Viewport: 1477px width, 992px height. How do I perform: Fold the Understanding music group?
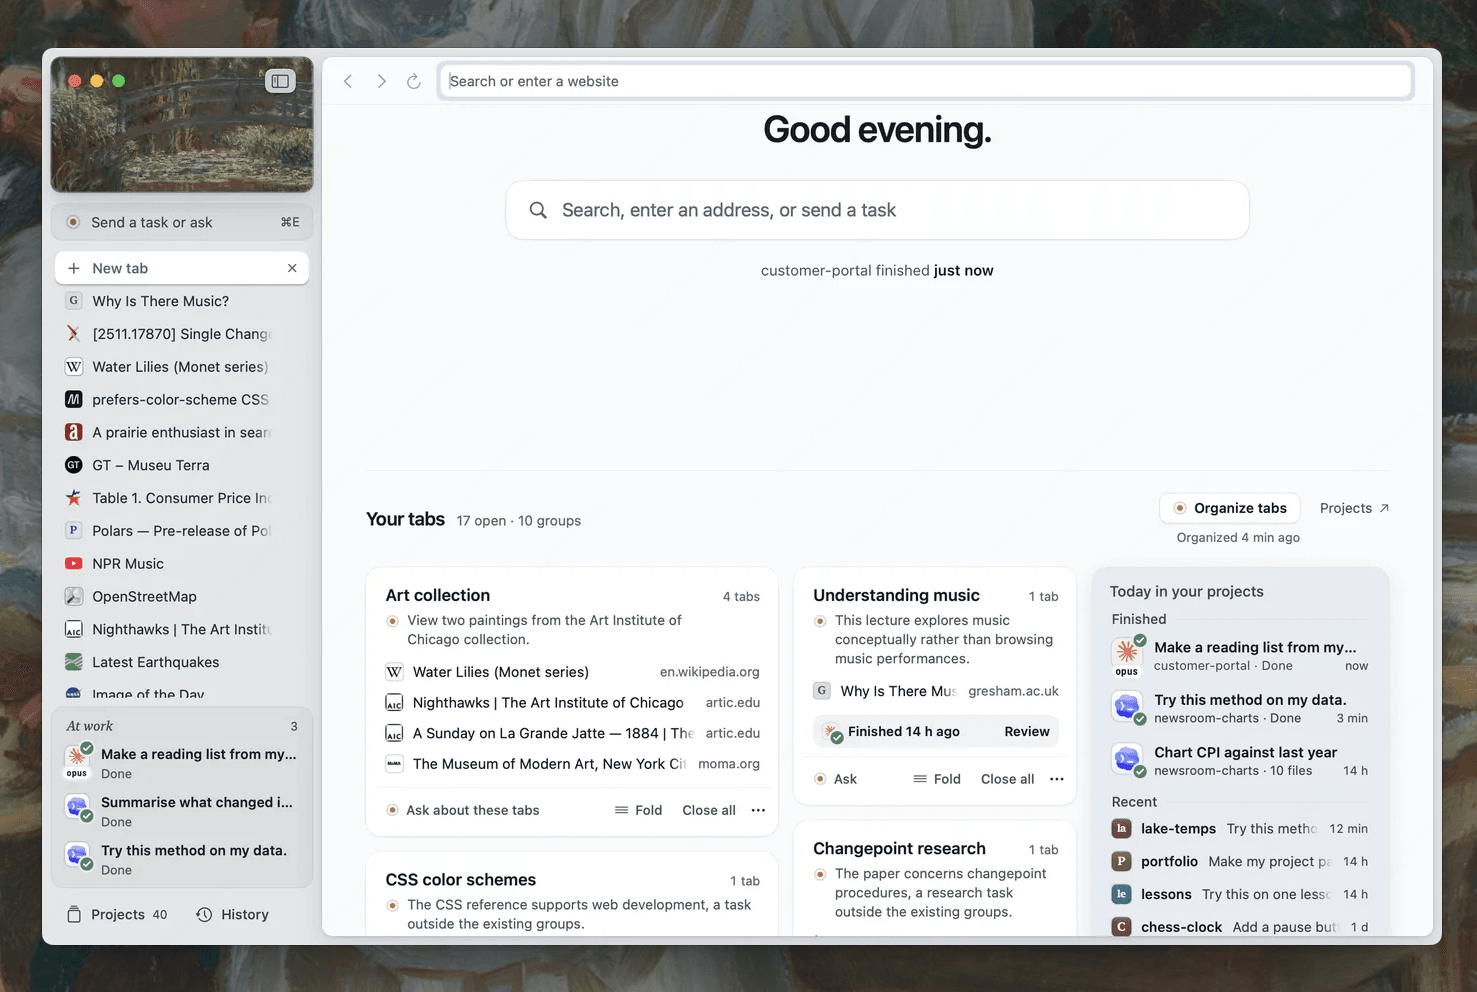point(937,779)
